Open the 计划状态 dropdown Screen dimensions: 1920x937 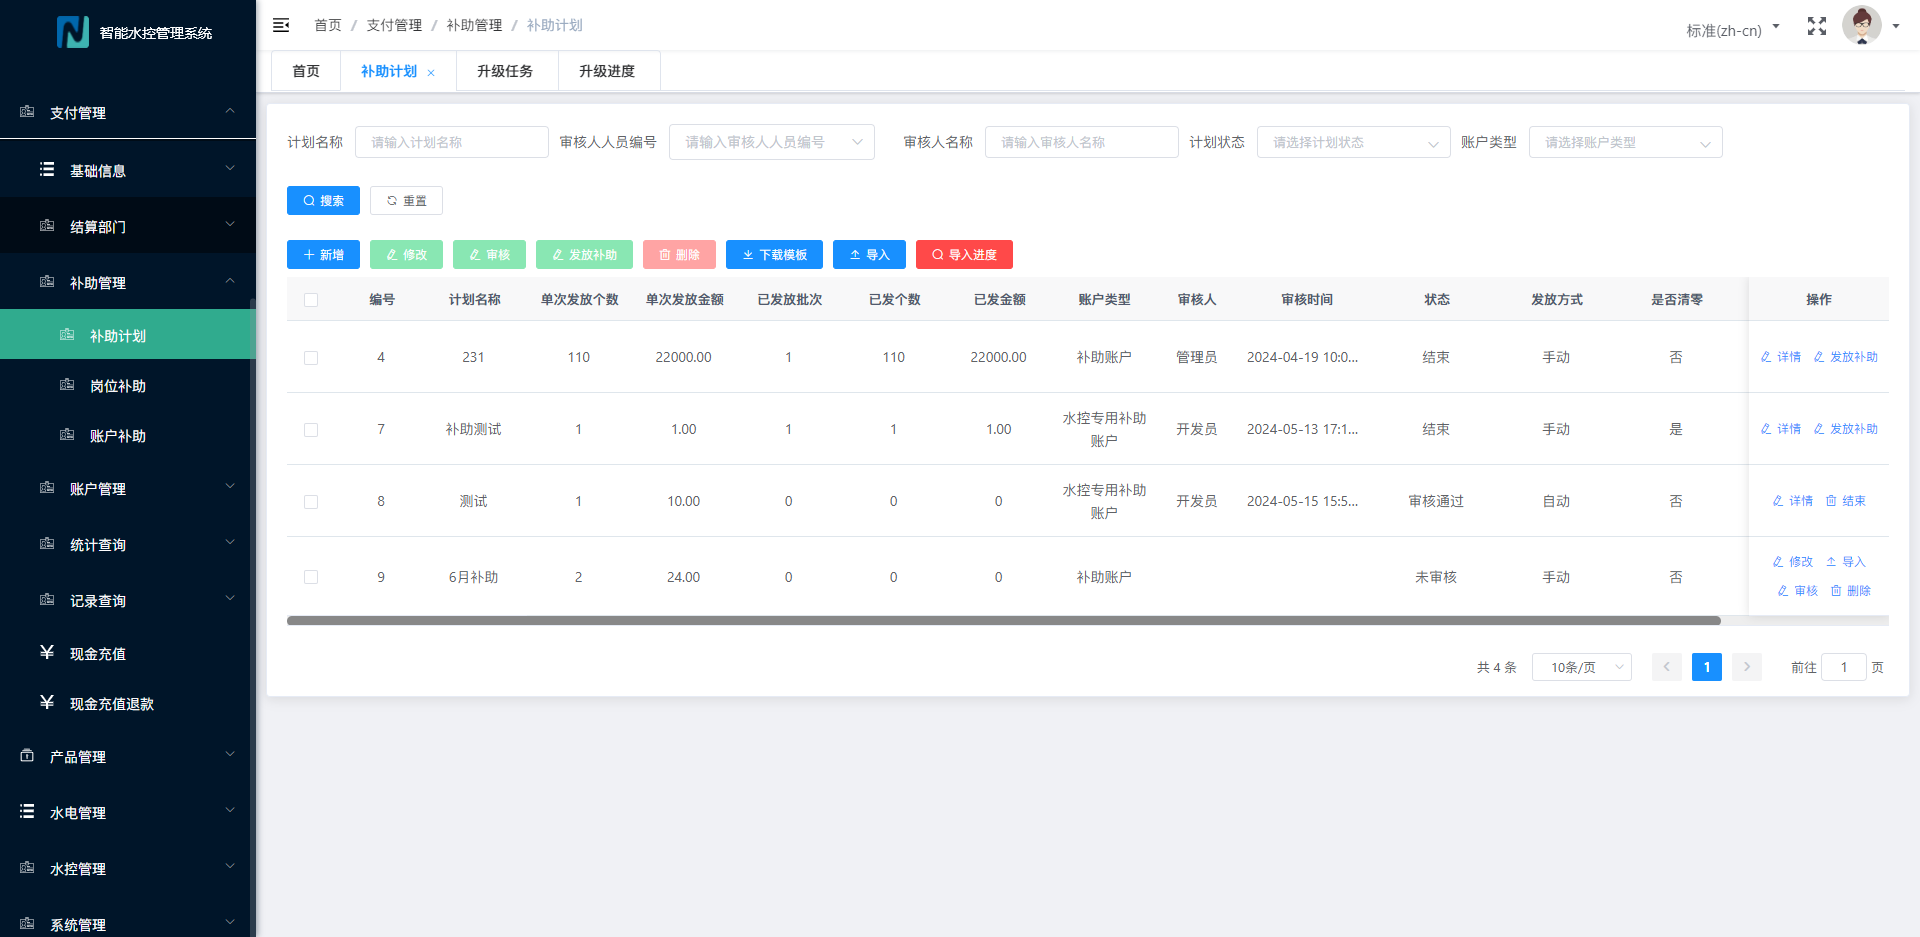coord(1352,143)
